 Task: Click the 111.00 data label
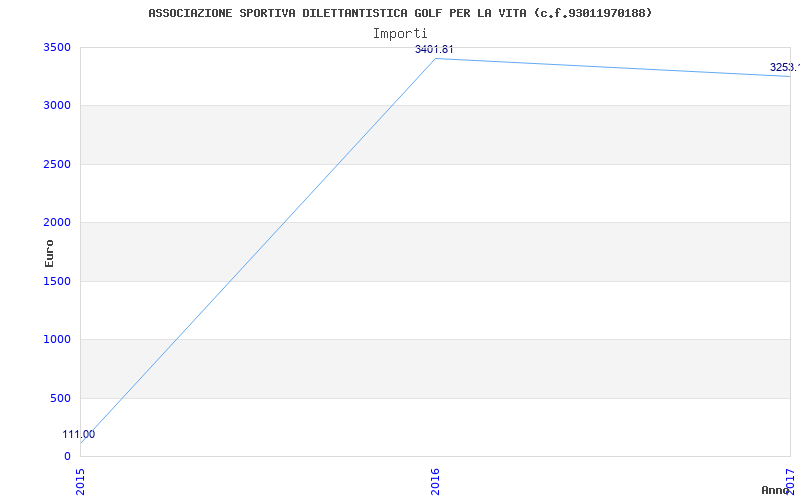[x=79, y=435]
